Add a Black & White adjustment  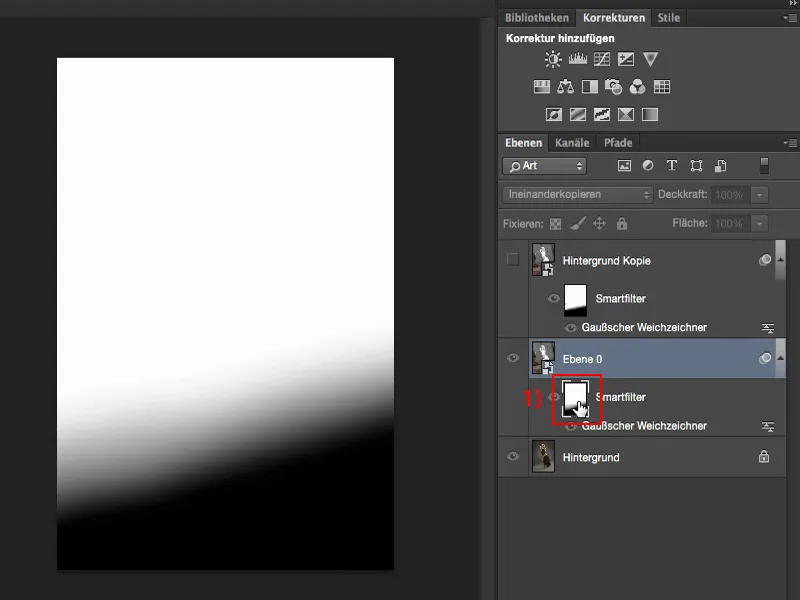(590, 87)
